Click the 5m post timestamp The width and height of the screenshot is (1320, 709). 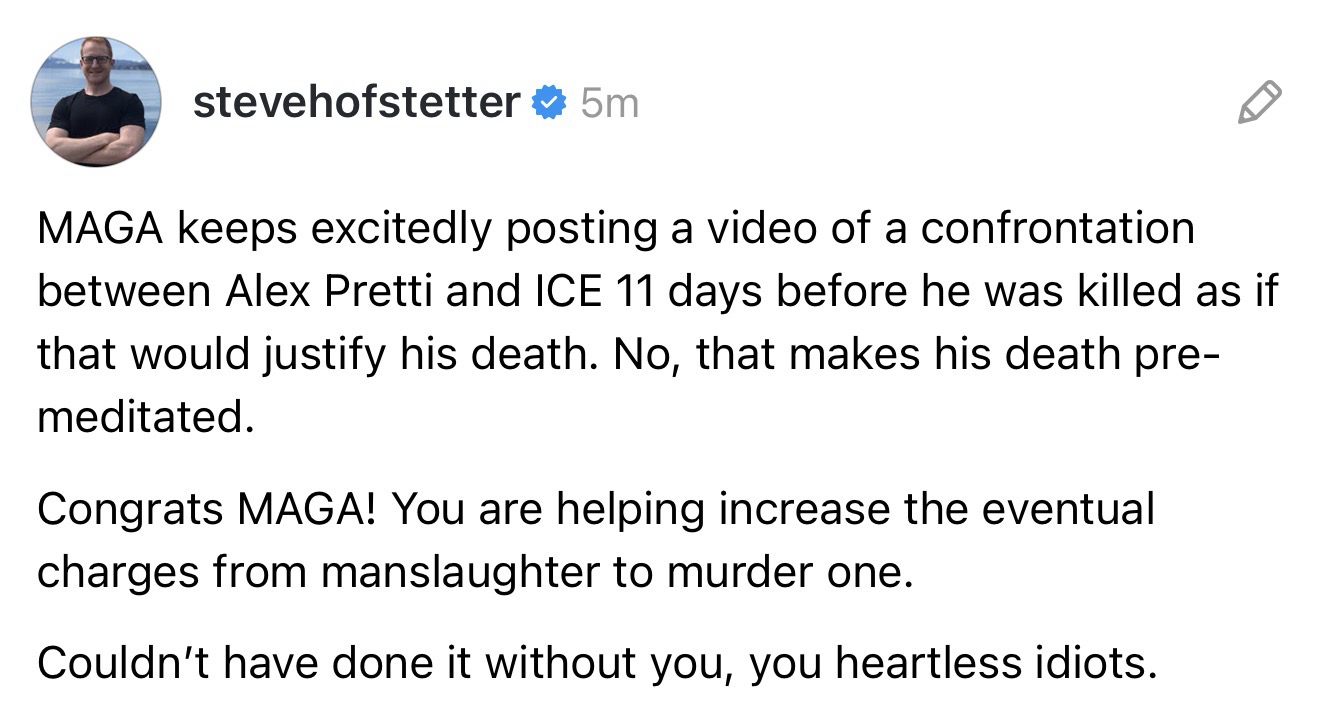(608, 102)
